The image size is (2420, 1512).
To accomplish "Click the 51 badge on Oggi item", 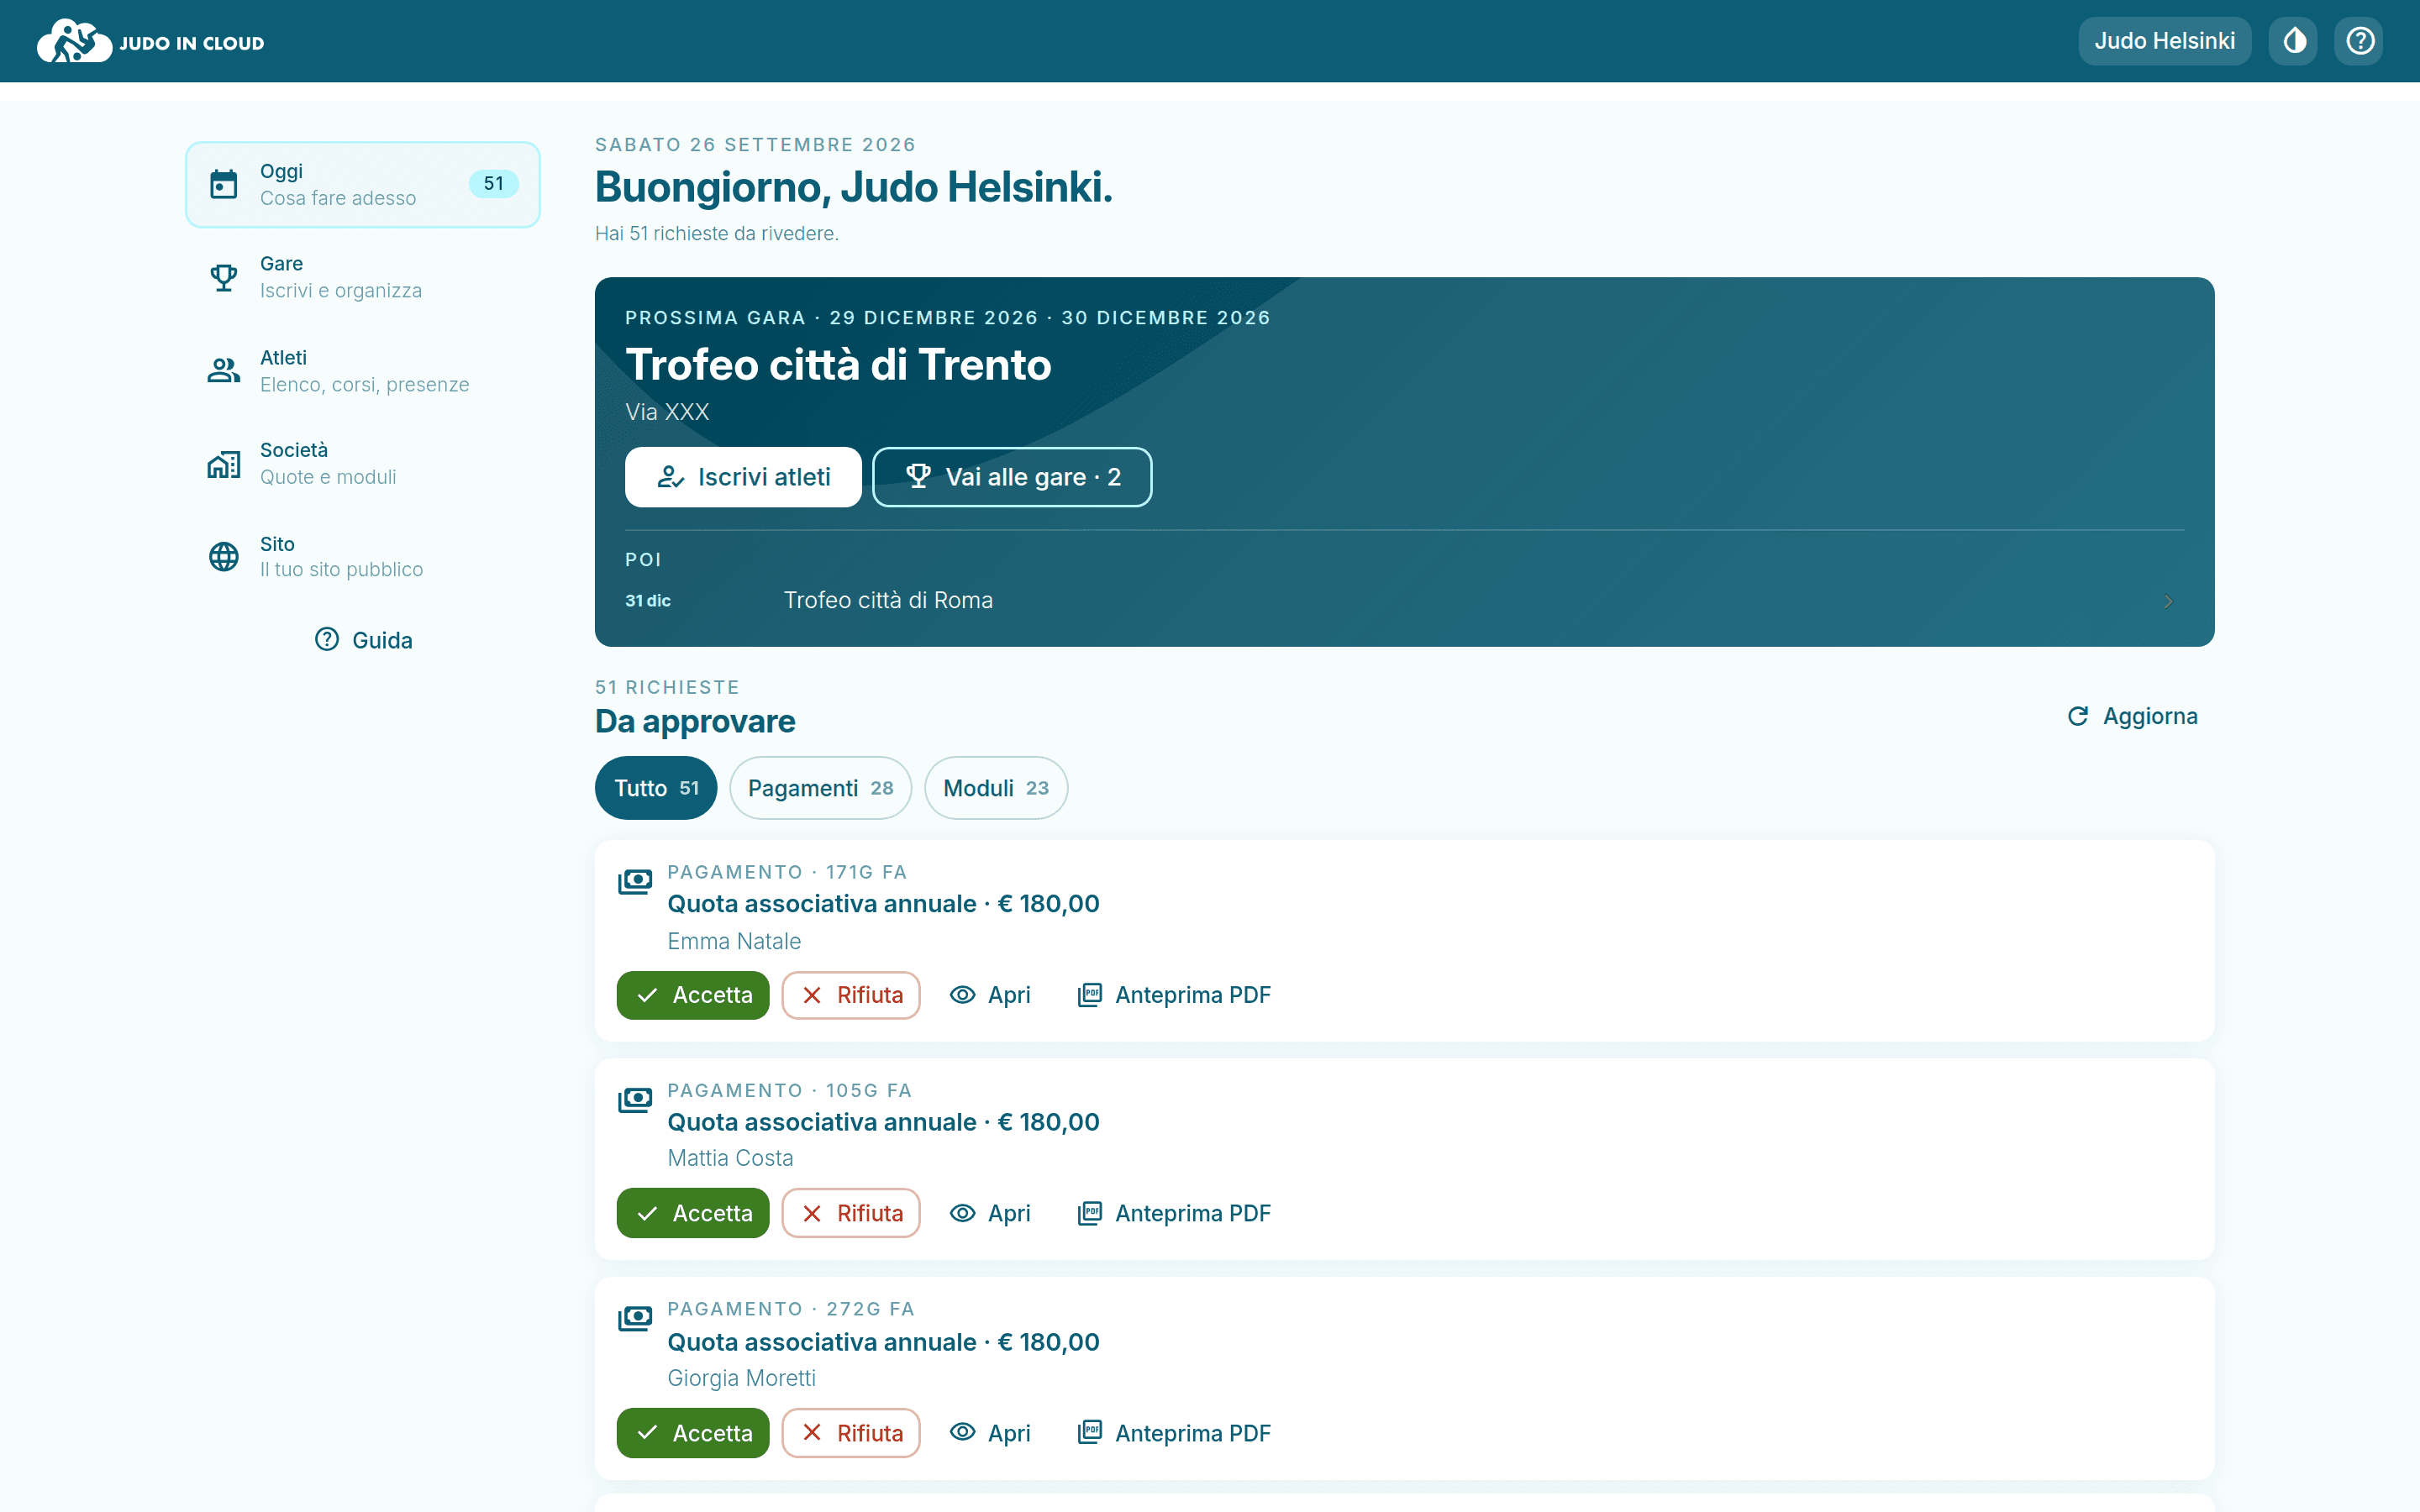I will [494, 184].
